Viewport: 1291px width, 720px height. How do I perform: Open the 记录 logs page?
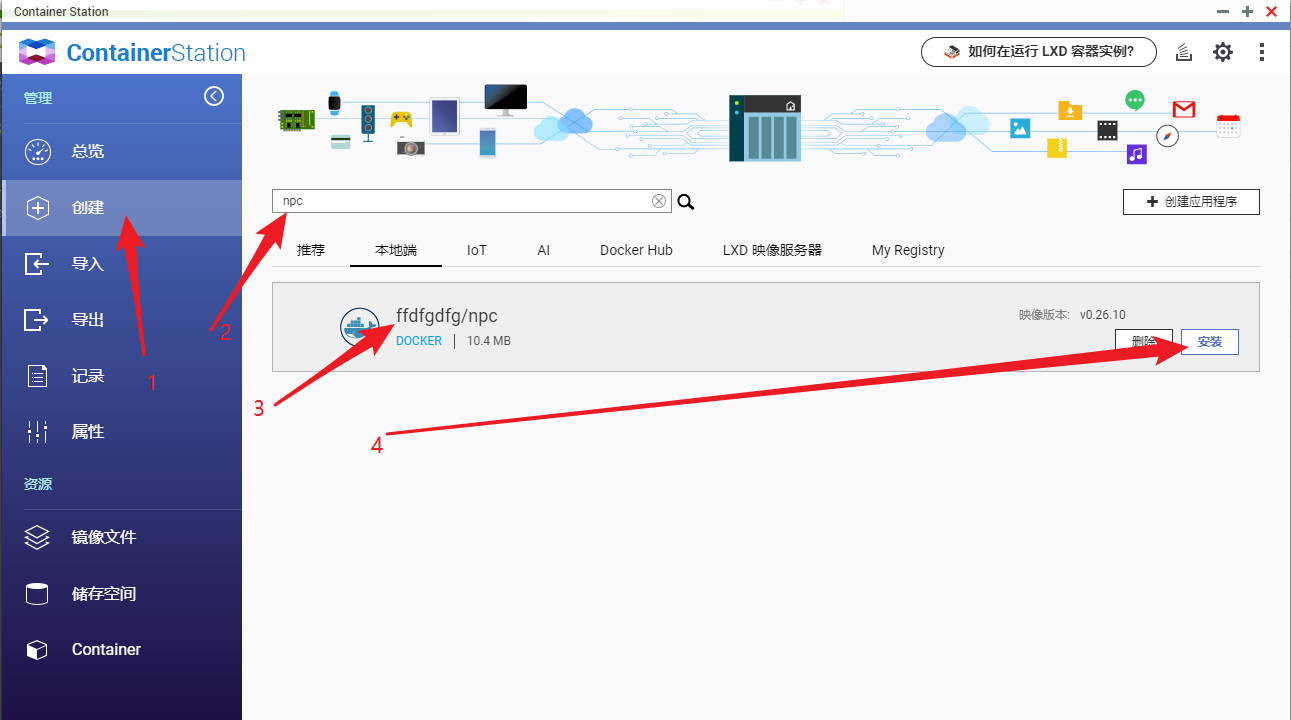pyautogui.click(x=121, y=376)
